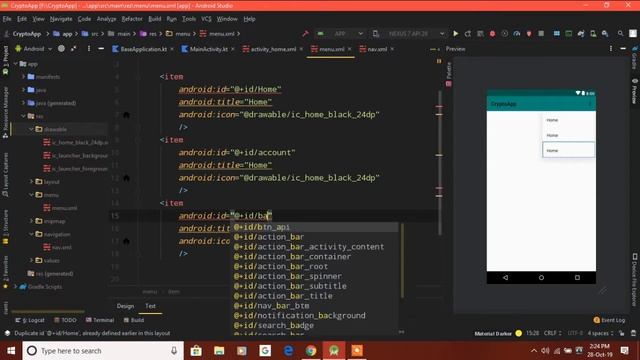This screenshot has width=640, height=360.
Task: Switch to the activity_home.xml tab
Action: pos(273,49)
